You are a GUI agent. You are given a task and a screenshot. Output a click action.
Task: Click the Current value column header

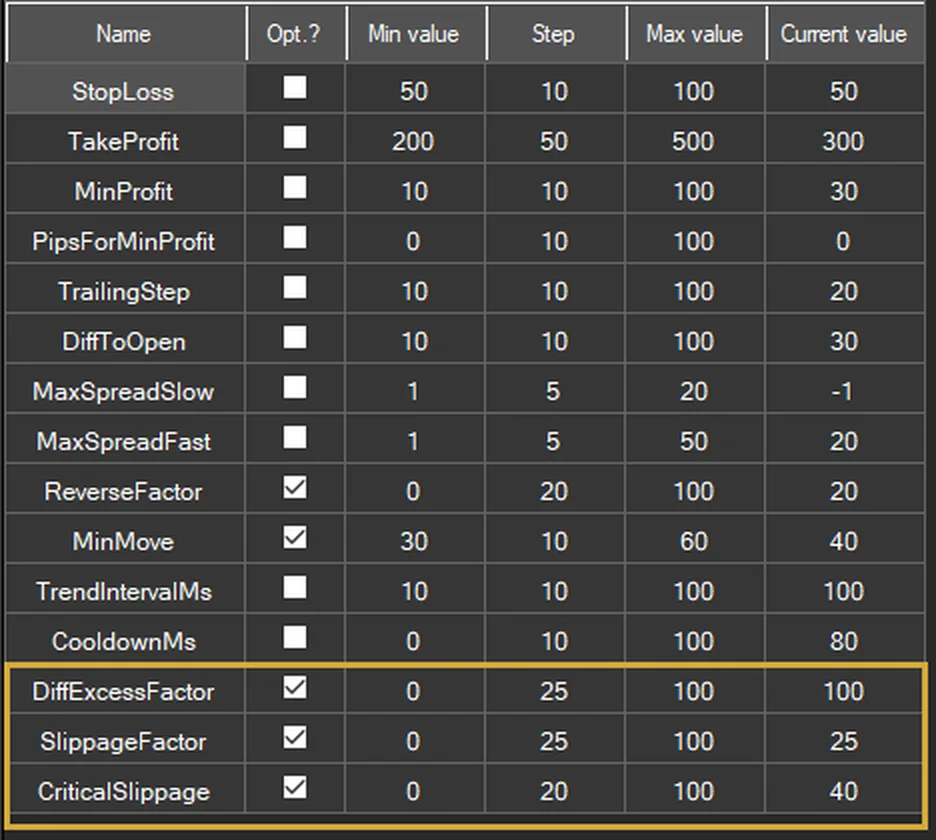tap(846, 33)
